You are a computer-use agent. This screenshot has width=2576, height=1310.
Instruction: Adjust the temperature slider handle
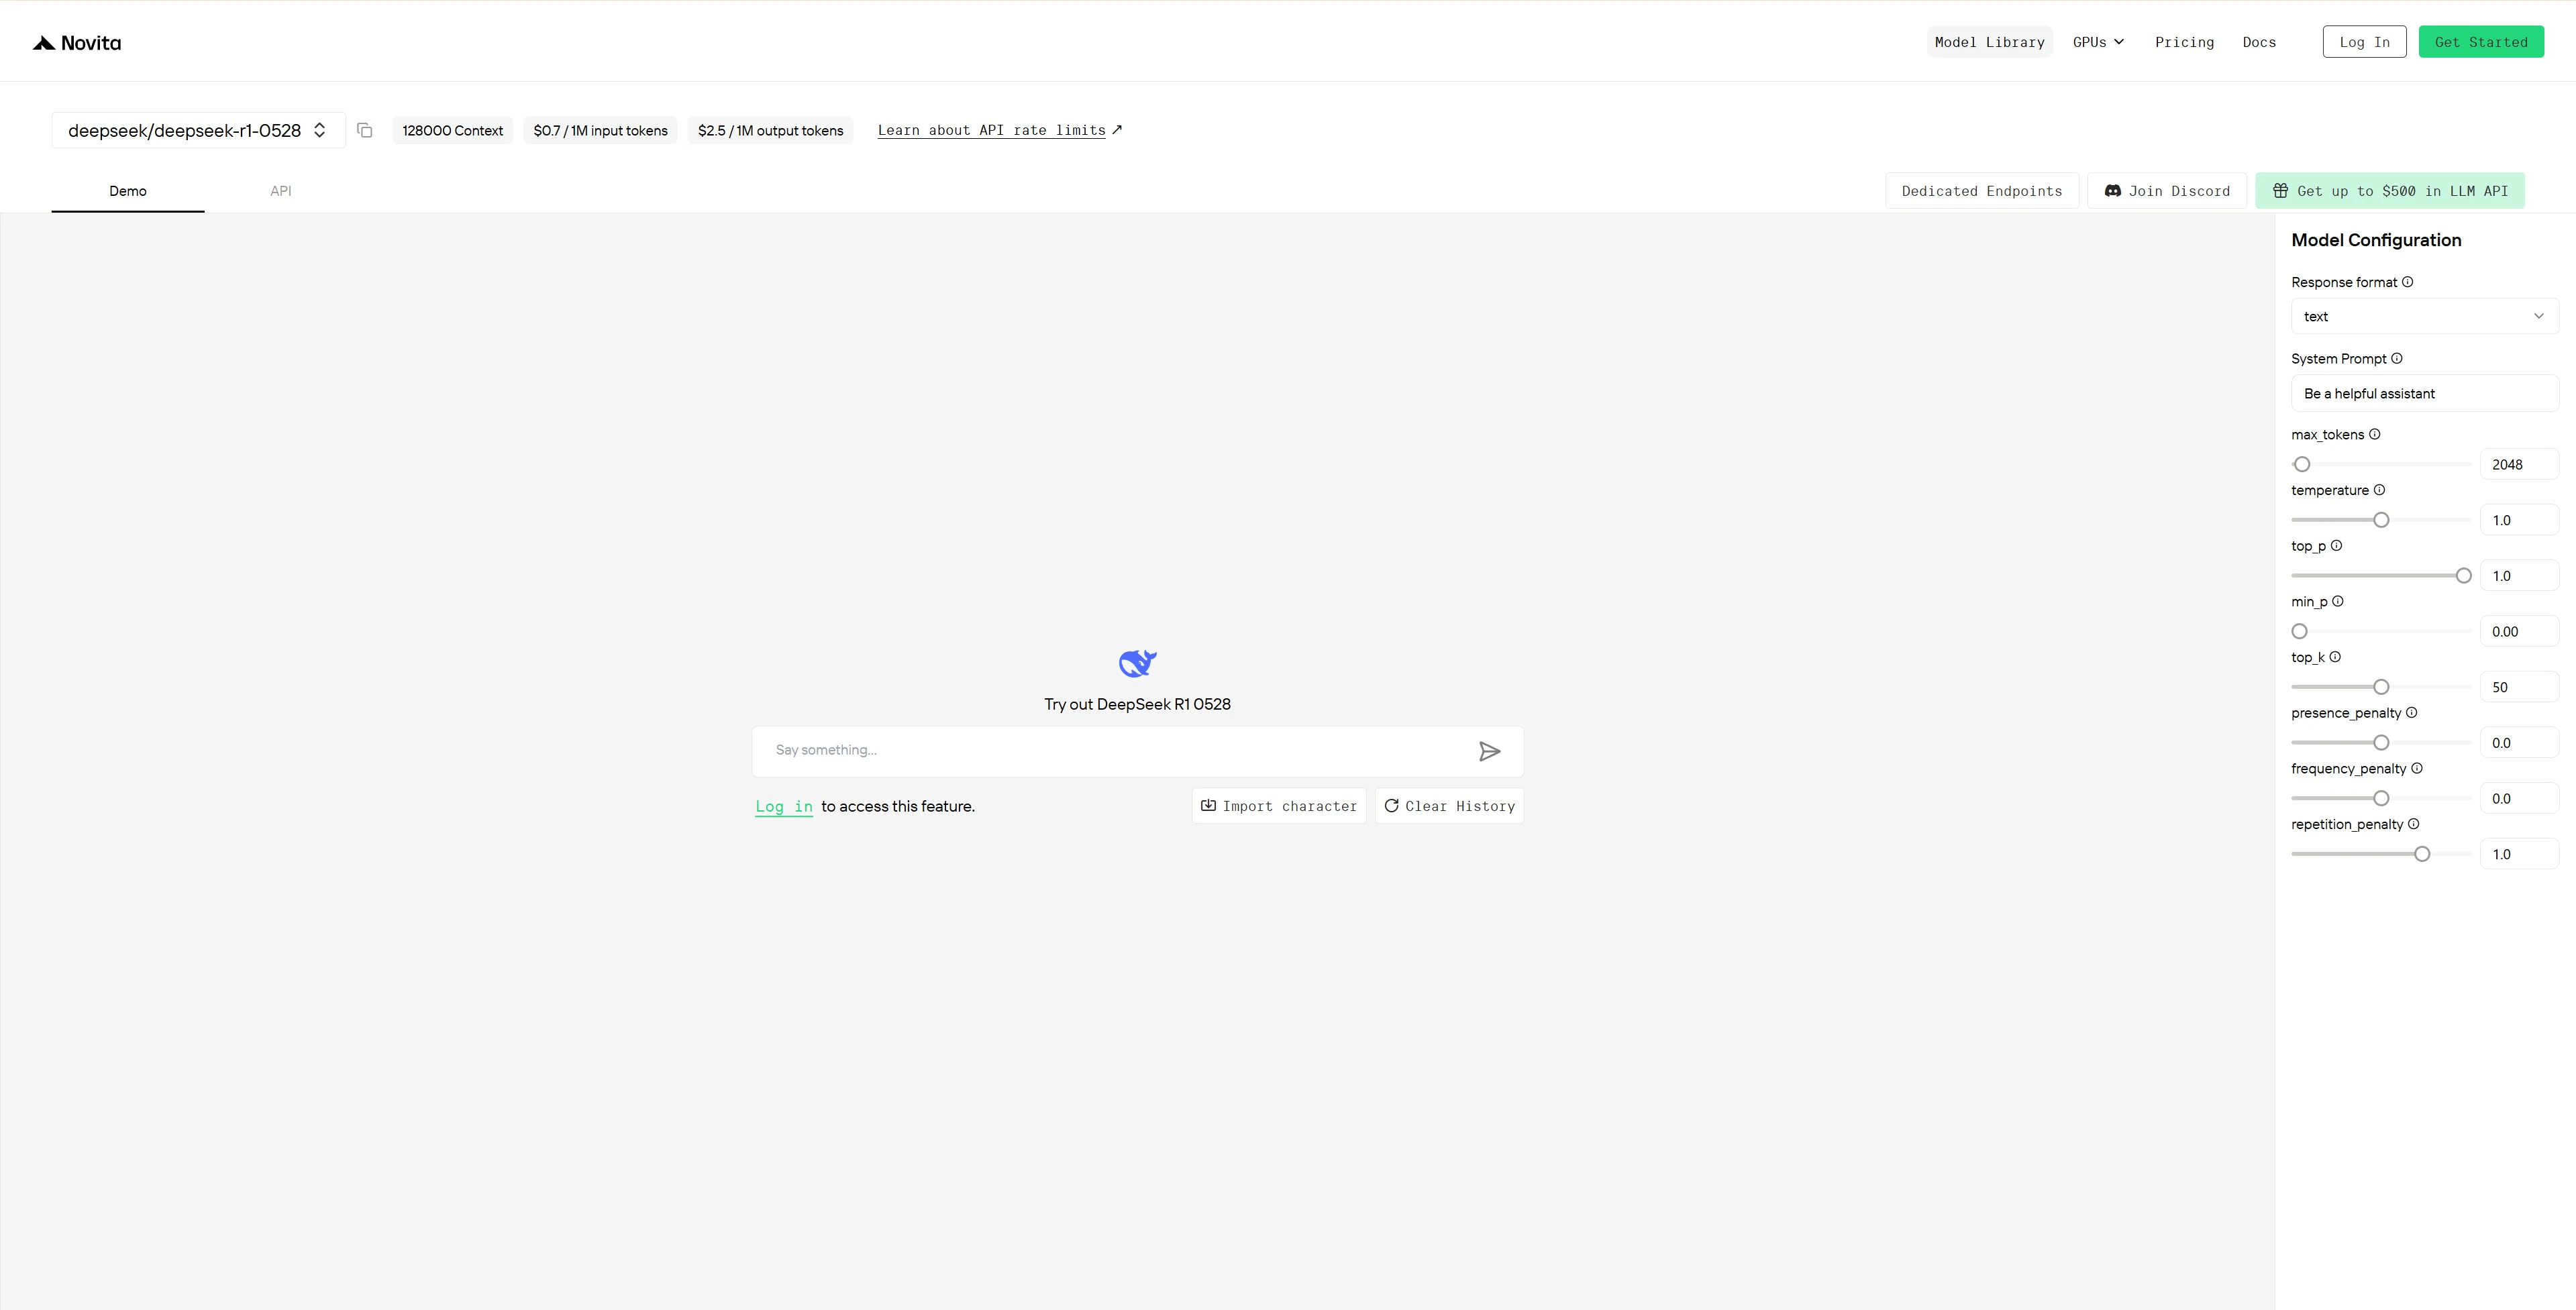pos(2381,520)
